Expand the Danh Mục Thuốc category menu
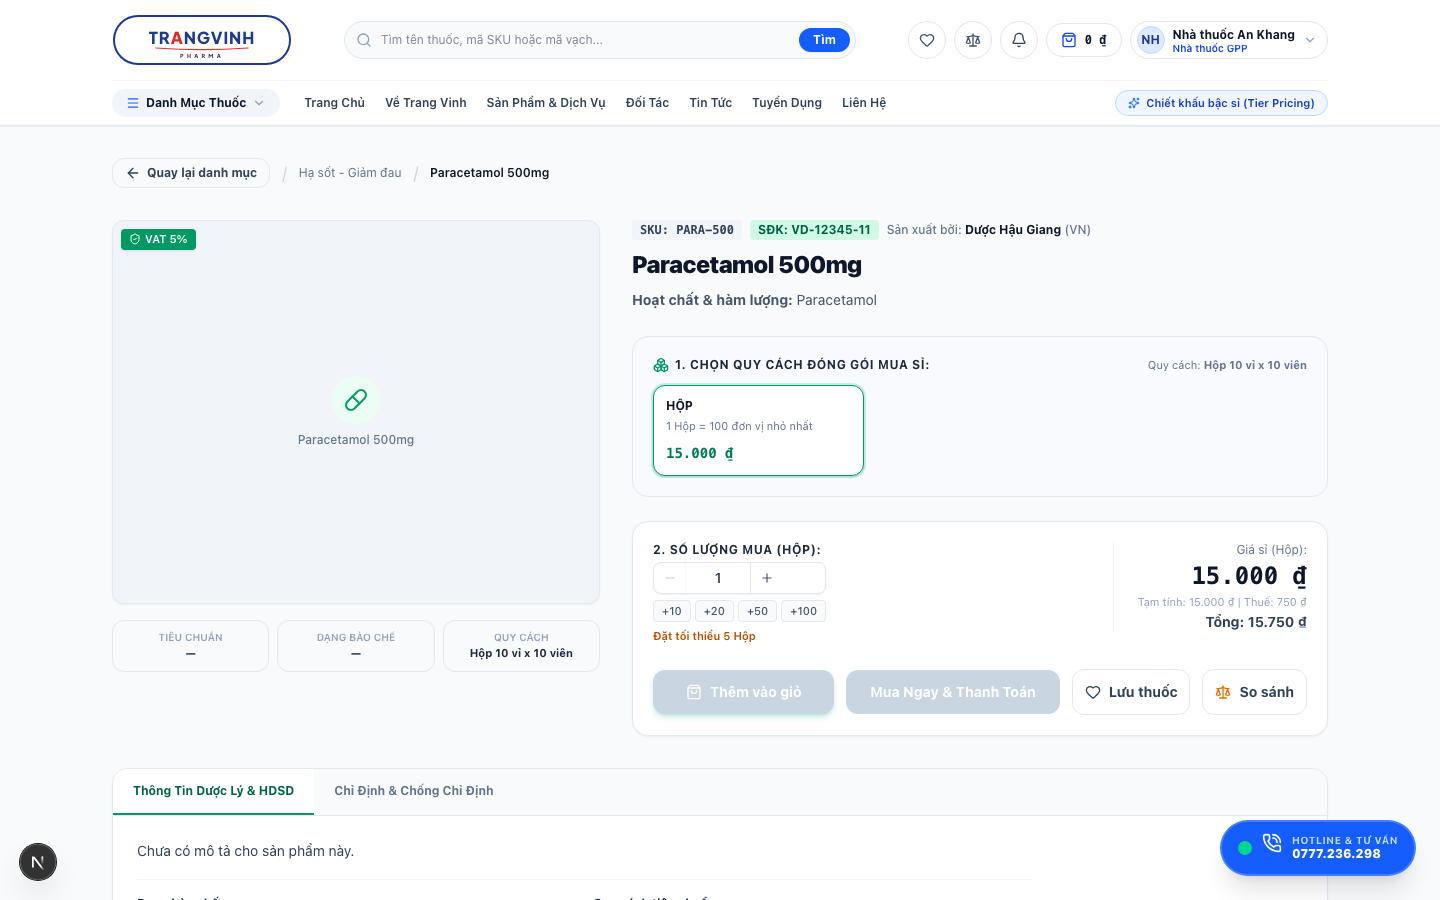Image resolution: width=1440 pixels, height=900 pixels. pyautogui.click(x=196, y=103)
